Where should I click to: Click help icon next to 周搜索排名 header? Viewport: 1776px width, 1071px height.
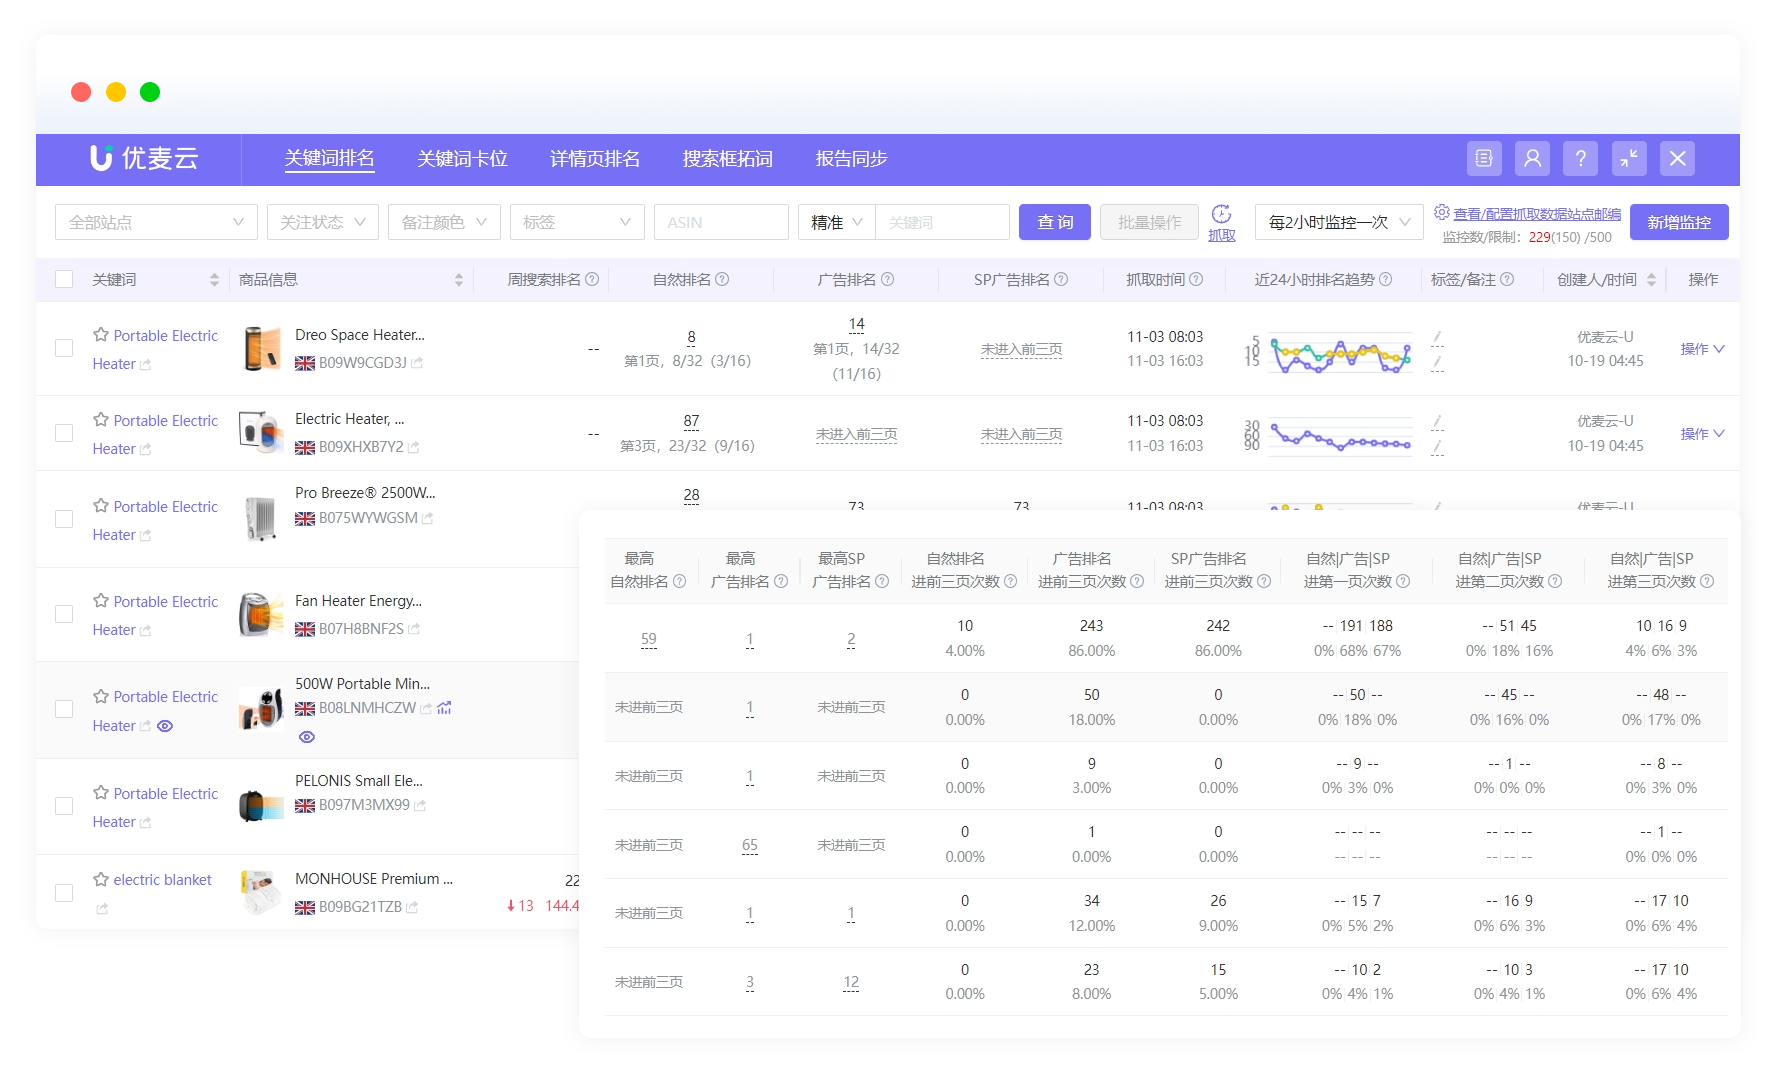click(592, 280)
